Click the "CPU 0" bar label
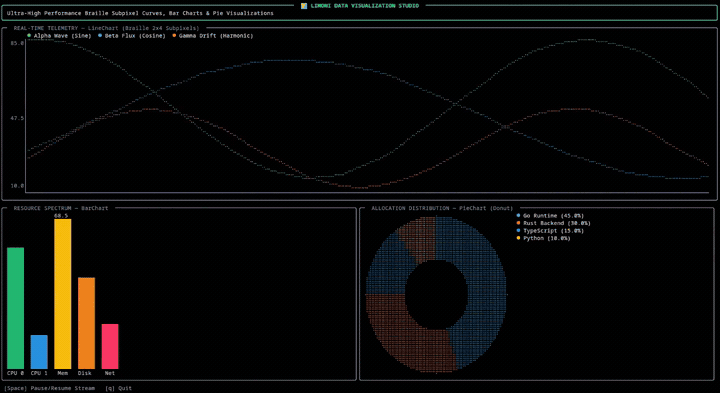The image size is (720, 393). [15, 373]
